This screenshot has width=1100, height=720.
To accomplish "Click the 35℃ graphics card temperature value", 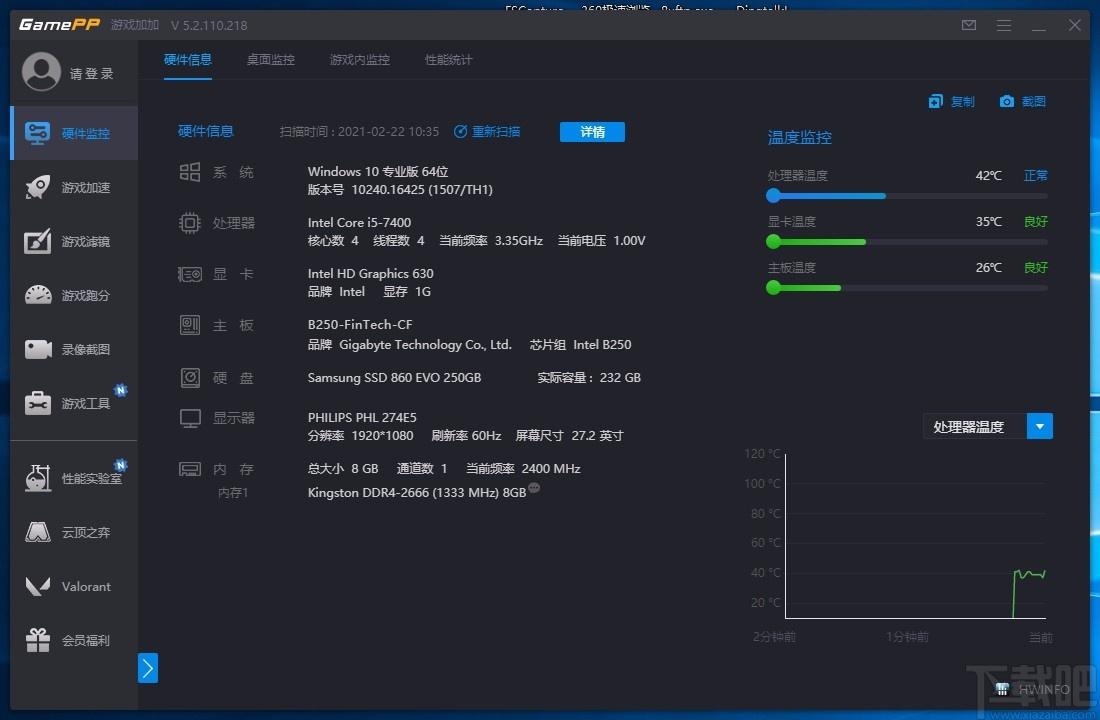I will pyautogui.click(x=988, y=222).
